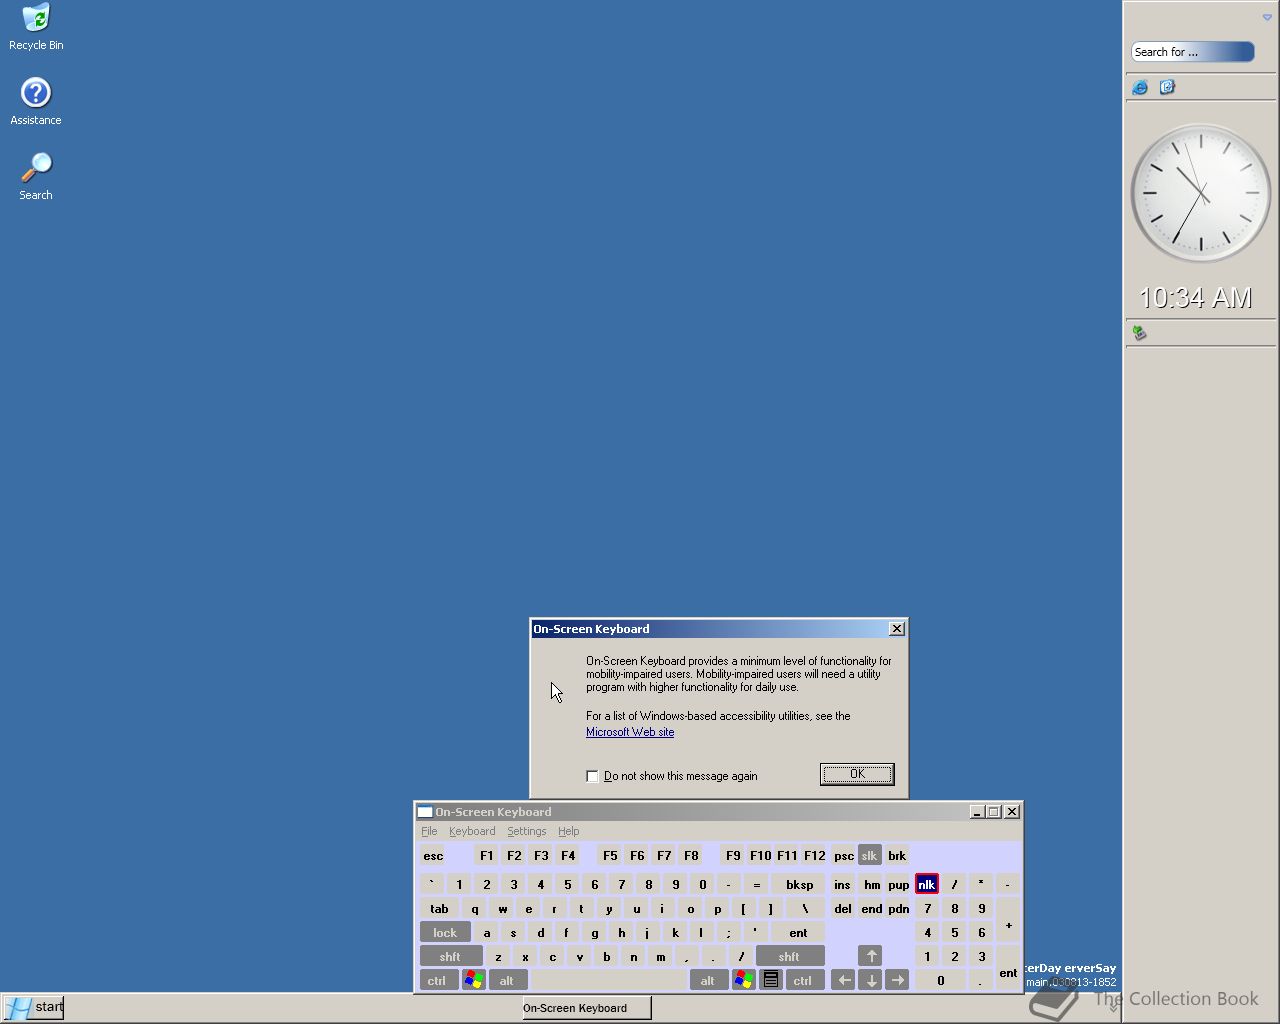Screen dimensions: 1280x1024
Task: Click the numpad 0 key
Action: coord(940,980)
